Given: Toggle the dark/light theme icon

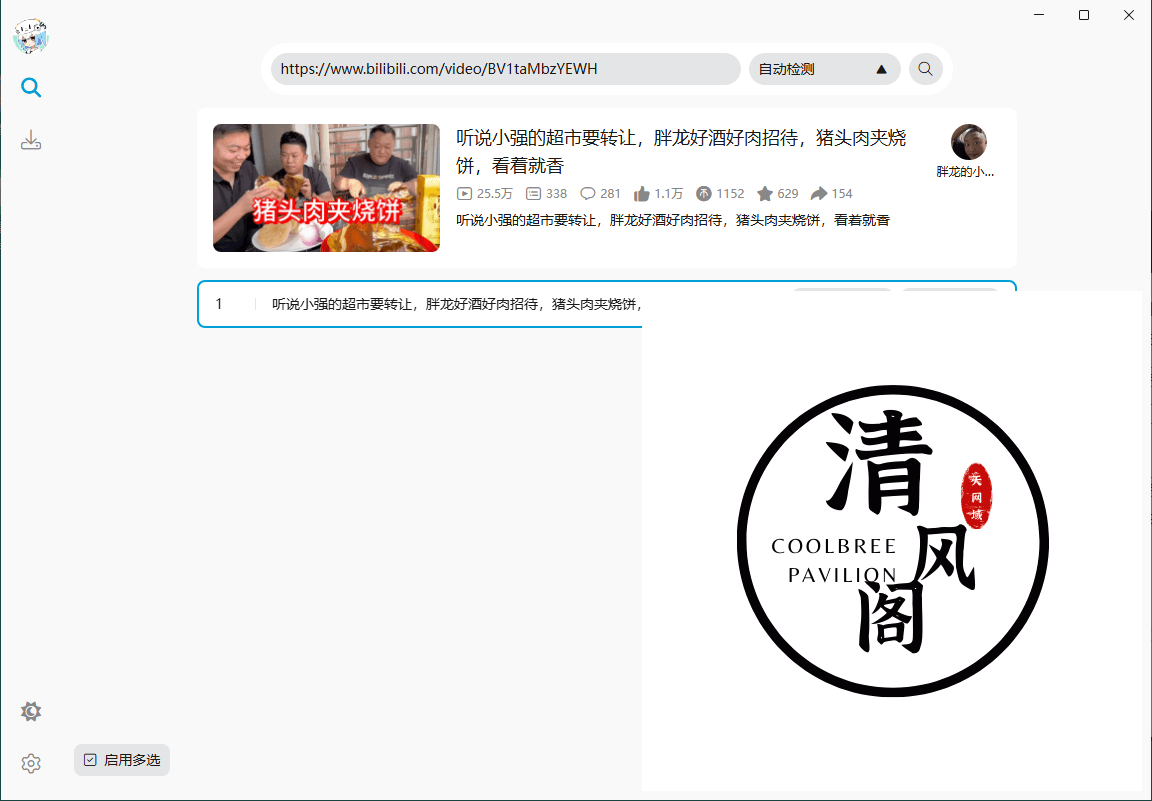Looking at the screenshot, I should point(31,711).
